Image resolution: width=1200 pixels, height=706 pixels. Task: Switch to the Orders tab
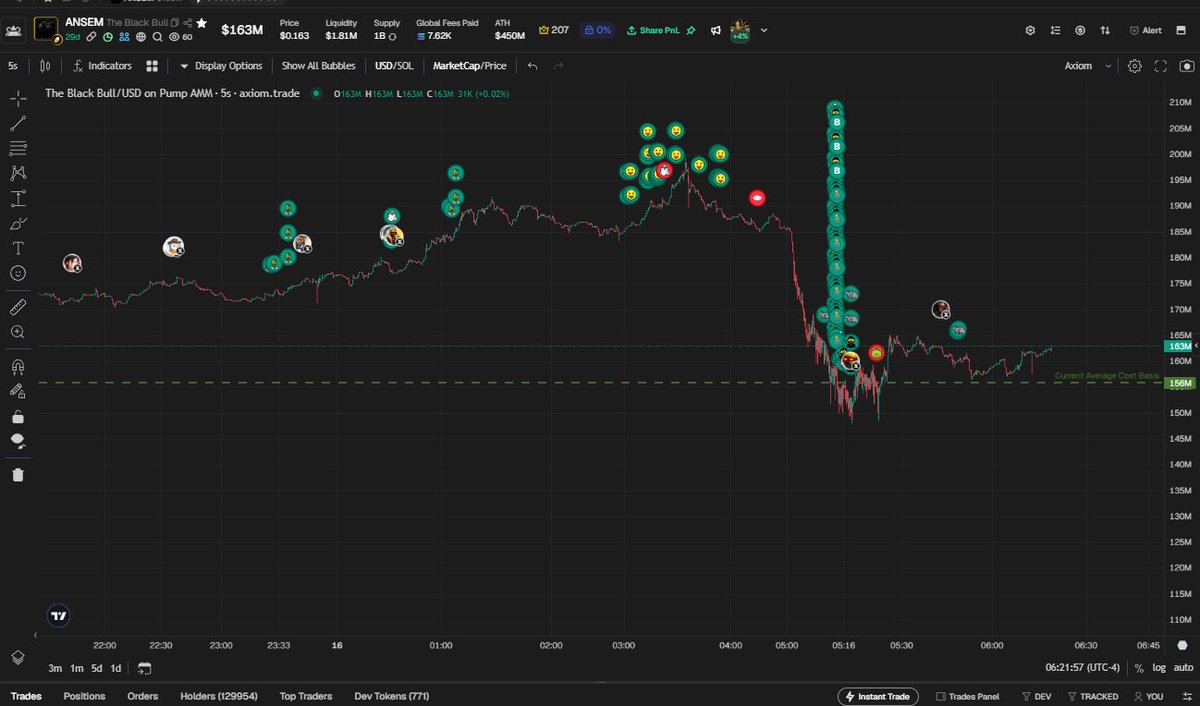(x=142, y=696)
